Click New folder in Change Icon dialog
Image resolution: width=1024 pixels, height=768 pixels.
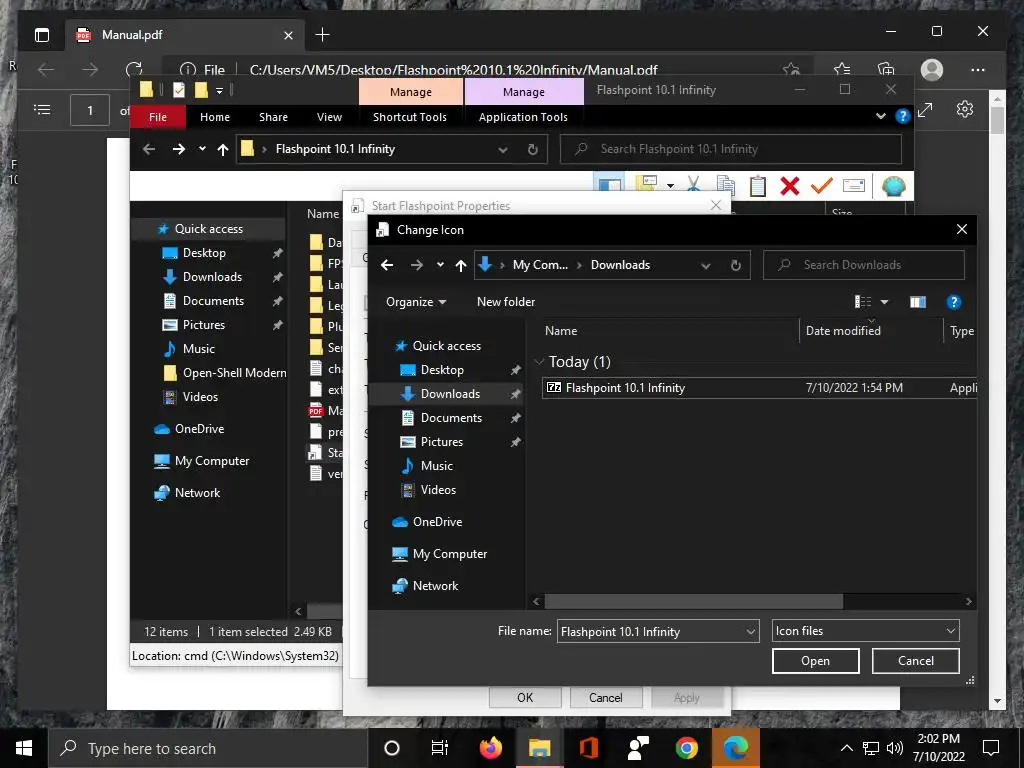(x=506, y=302)
